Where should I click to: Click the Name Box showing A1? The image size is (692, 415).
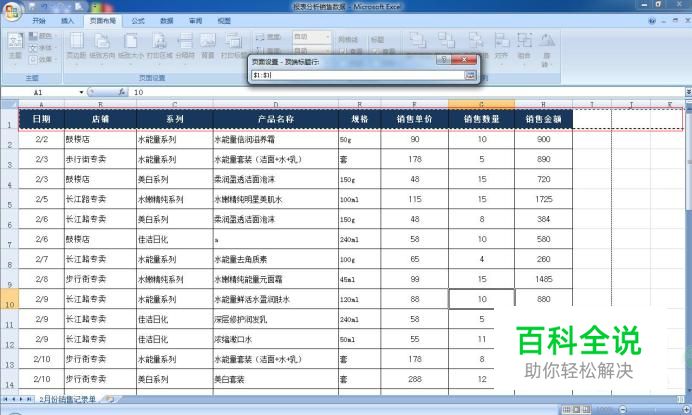click(x=40, y=92)
